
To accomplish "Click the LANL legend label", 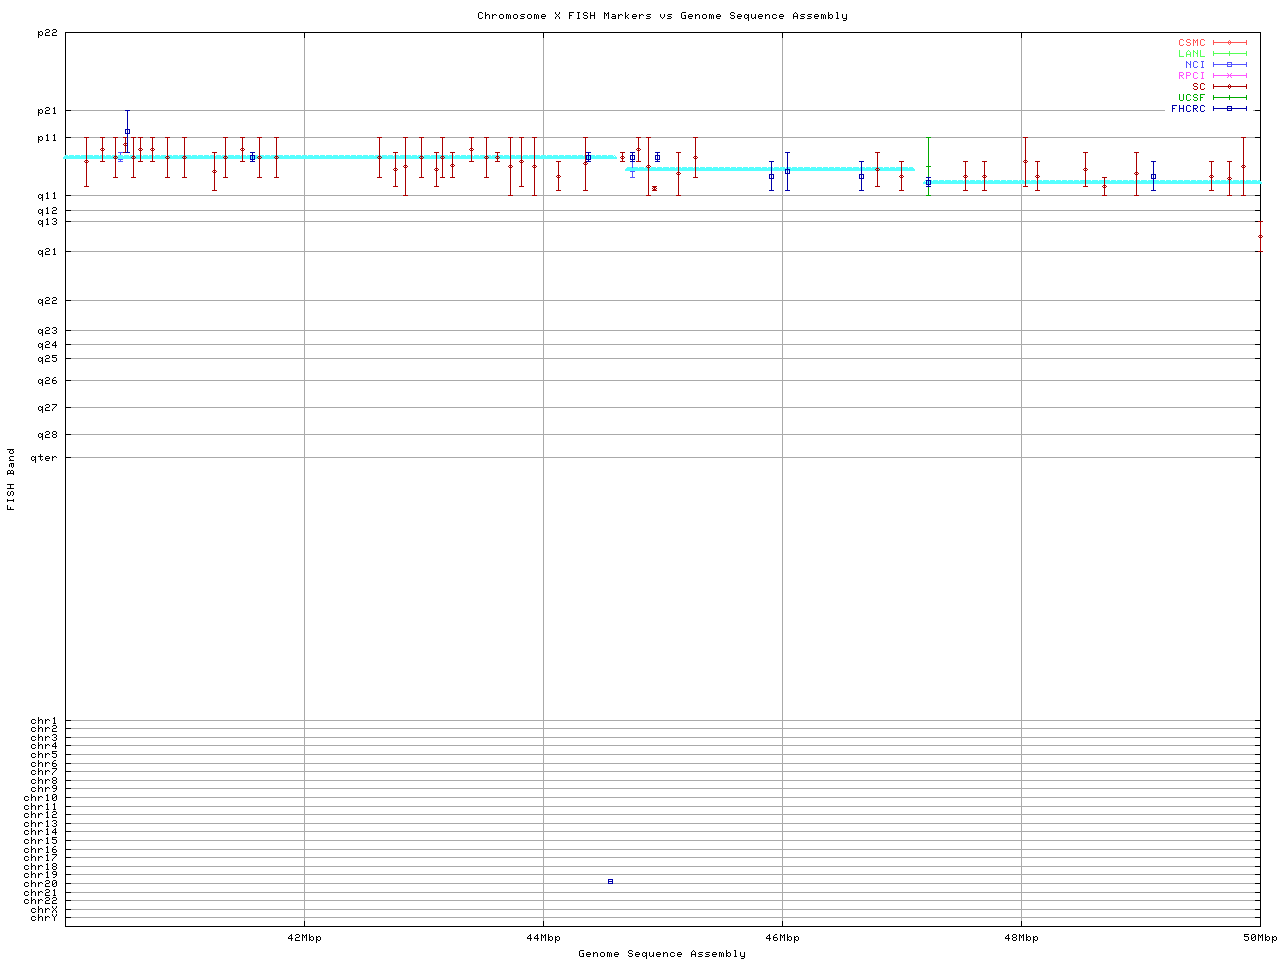I will pyautogui.click(x=1191, y=54).
